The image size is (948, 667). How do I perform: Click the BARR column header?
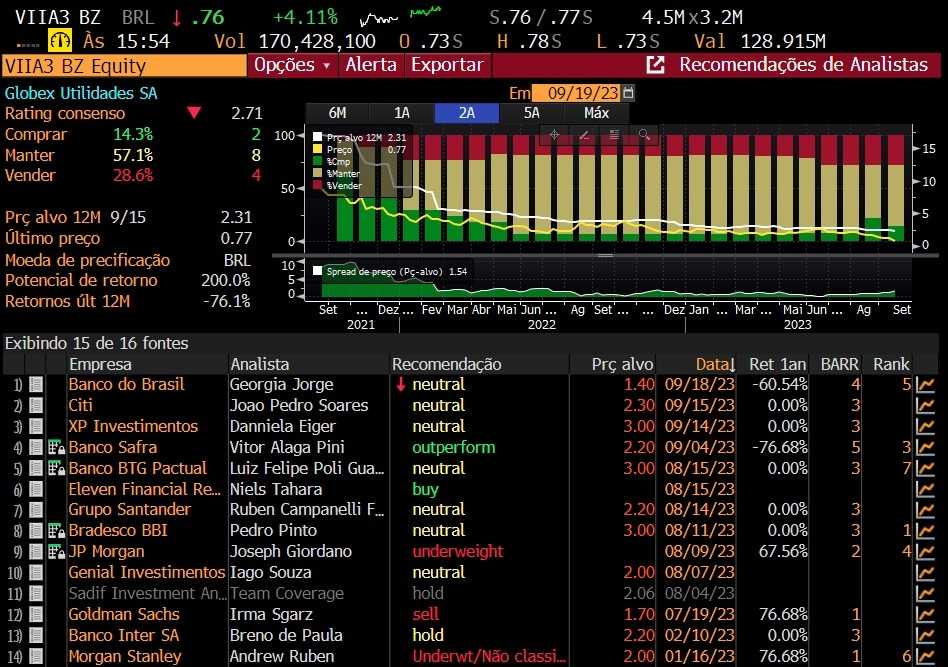click(x=839, y=365)
